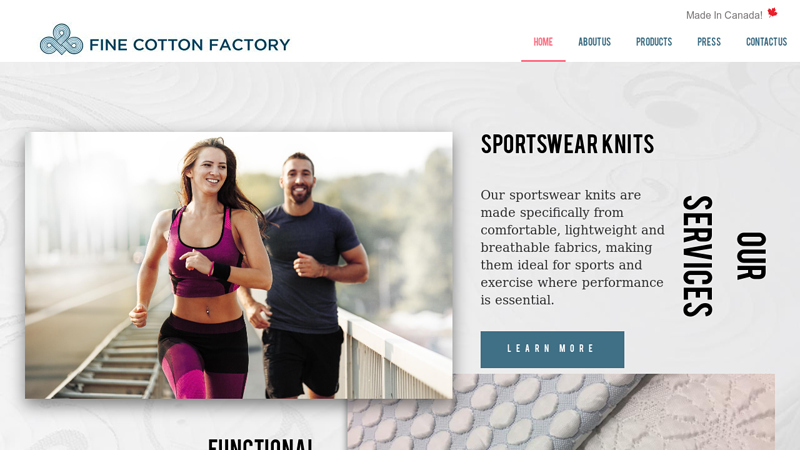This screenshot has width=800, height=450.
Task: Click the Our Services vertical heading
Action: pyautogui.click(x=724, y=256)
